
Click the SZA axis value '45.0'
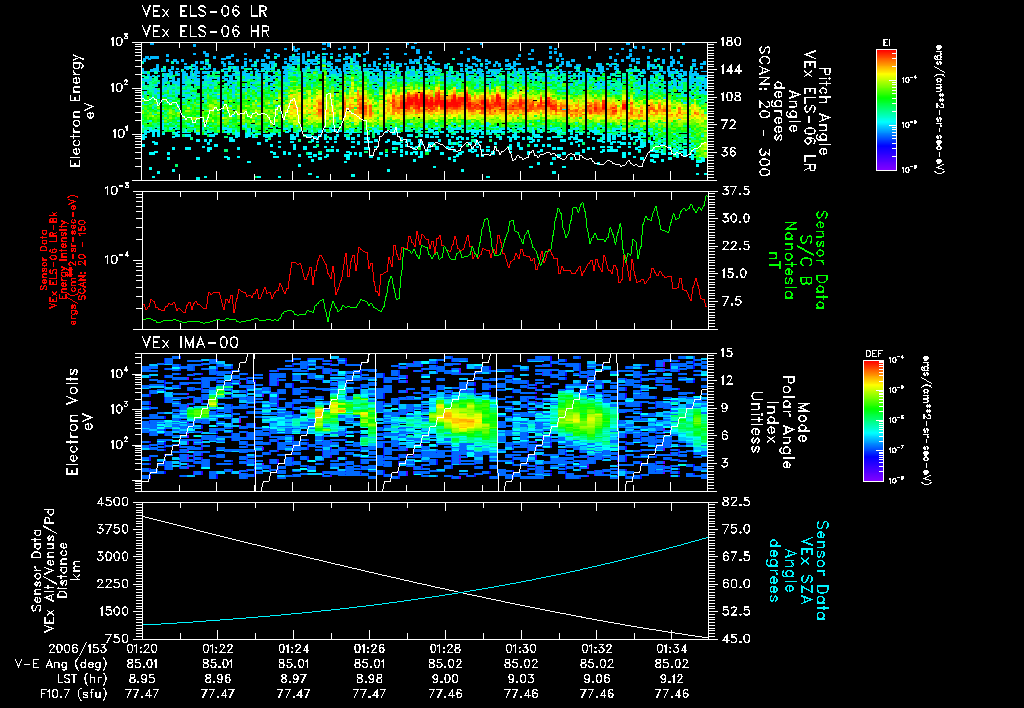coord(737,639)
